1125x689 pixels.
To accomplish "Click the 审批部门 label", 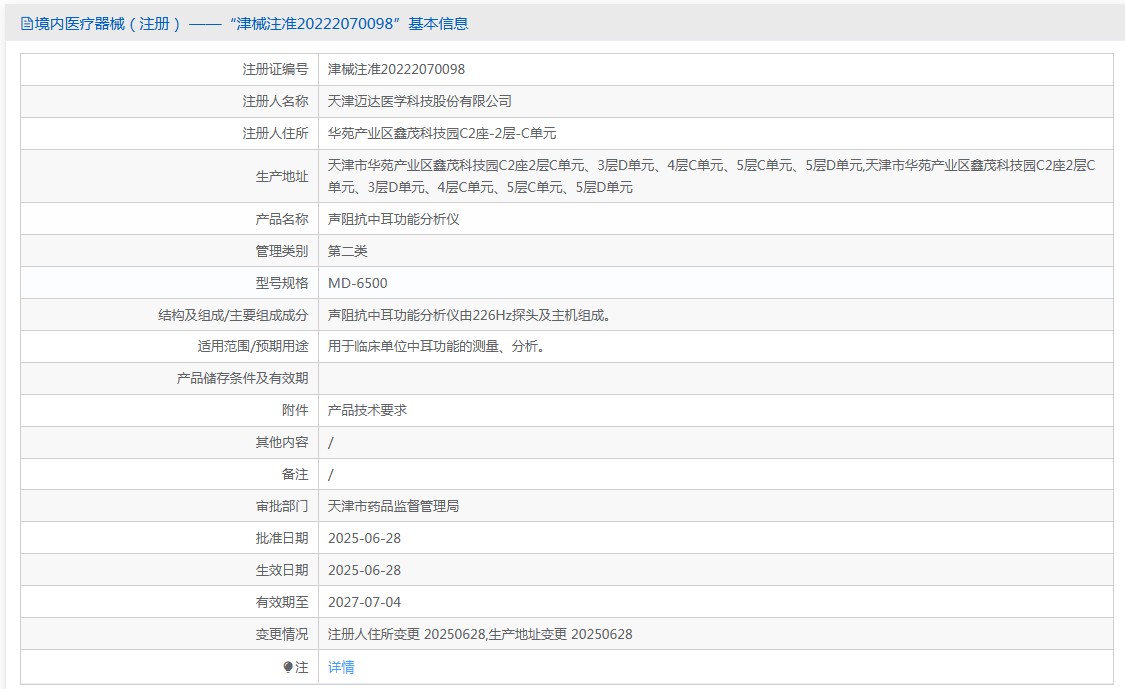I will tap(282, 506).
